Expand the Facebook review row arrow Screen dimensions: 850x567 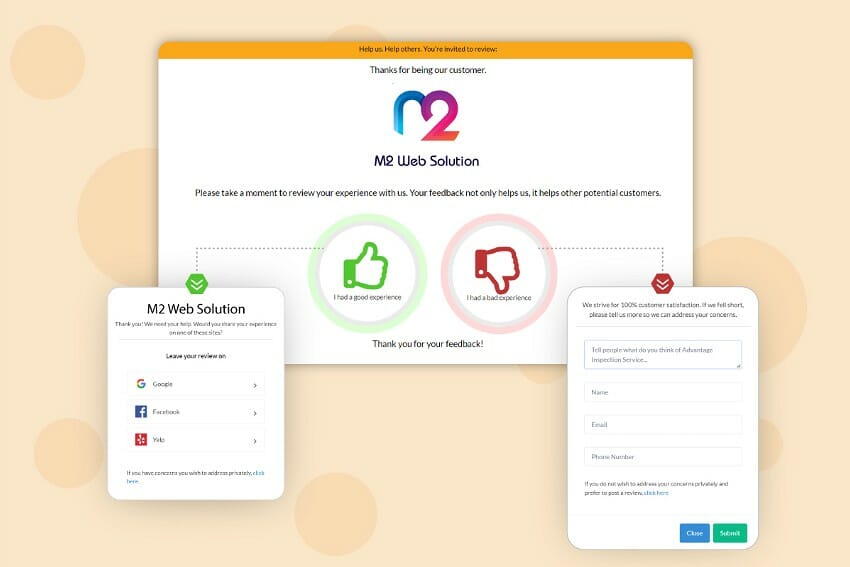255,413
